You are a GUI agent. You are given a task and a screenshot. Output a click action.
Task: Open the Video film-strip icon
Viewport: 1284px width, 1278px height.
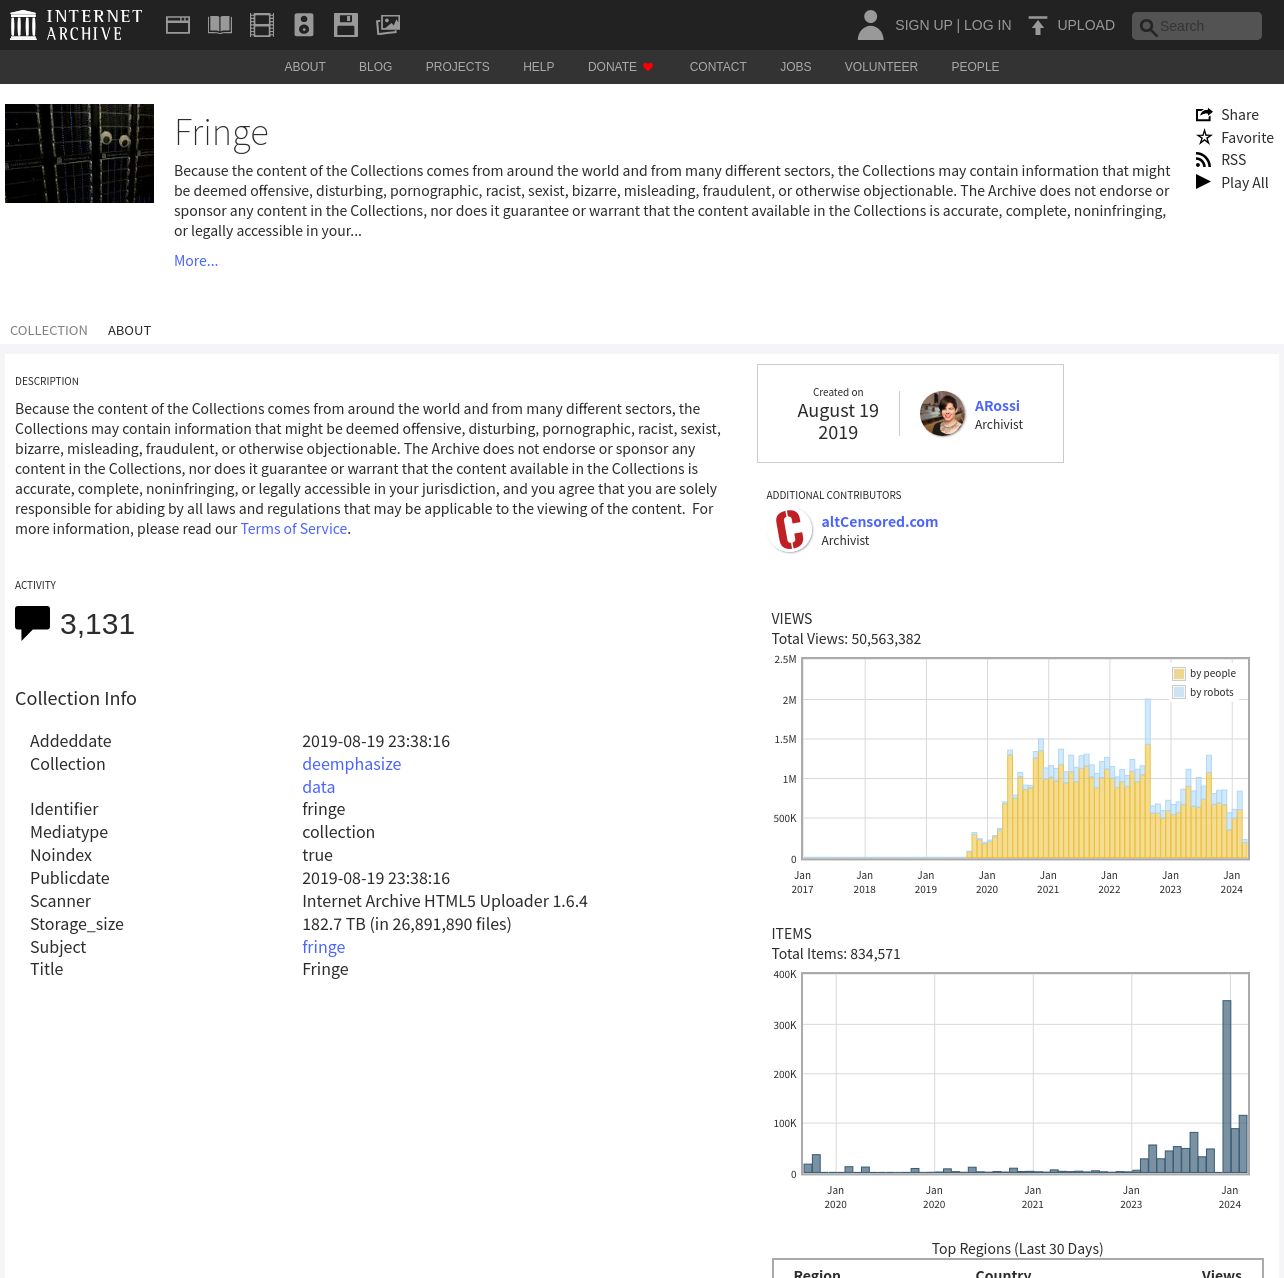[x=262, y=25]
